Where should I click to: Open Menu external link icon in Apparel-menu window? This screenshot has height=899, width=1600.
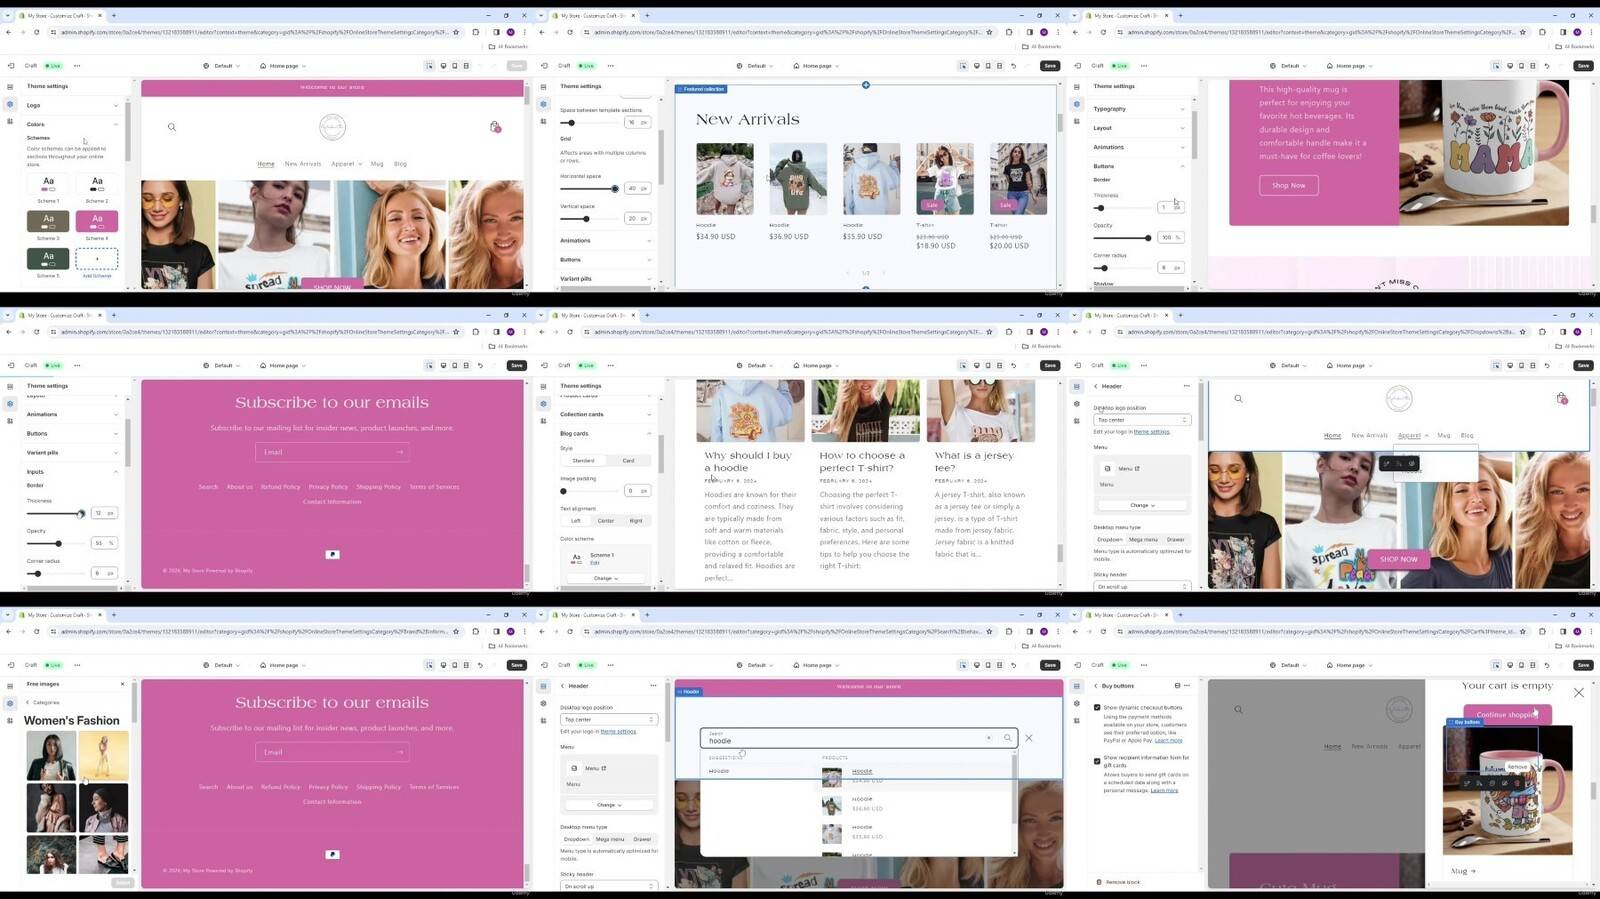coord(1137,468)
